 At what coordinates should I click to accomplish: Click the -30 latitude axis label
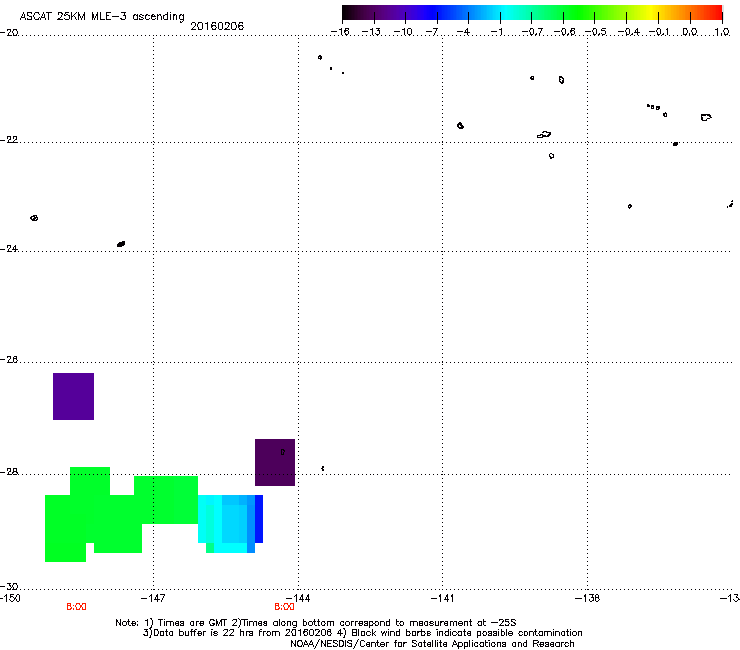[9, 587]
